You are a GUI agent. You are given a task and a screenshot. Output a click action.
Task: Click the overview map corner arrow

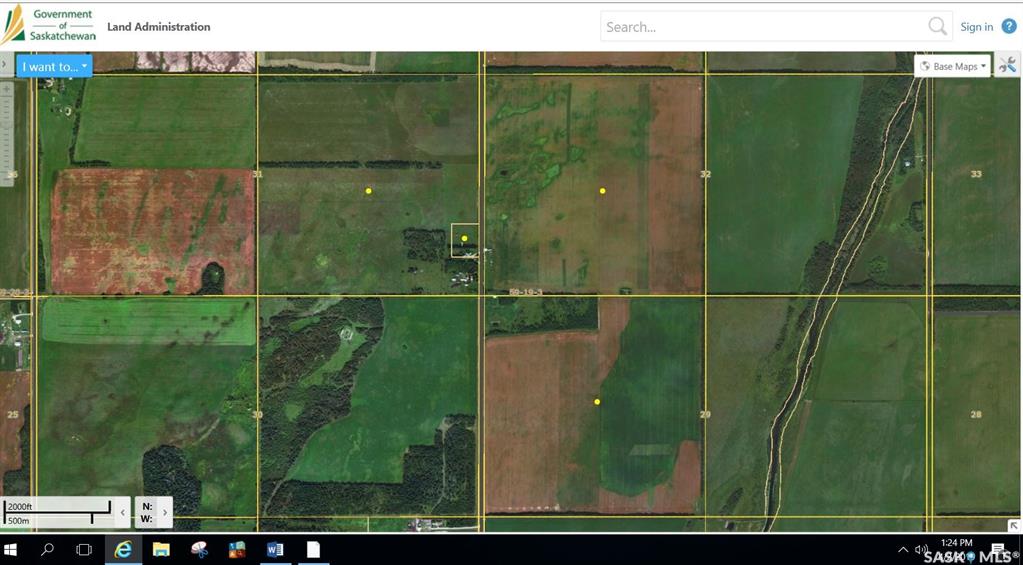(1013, 525)
